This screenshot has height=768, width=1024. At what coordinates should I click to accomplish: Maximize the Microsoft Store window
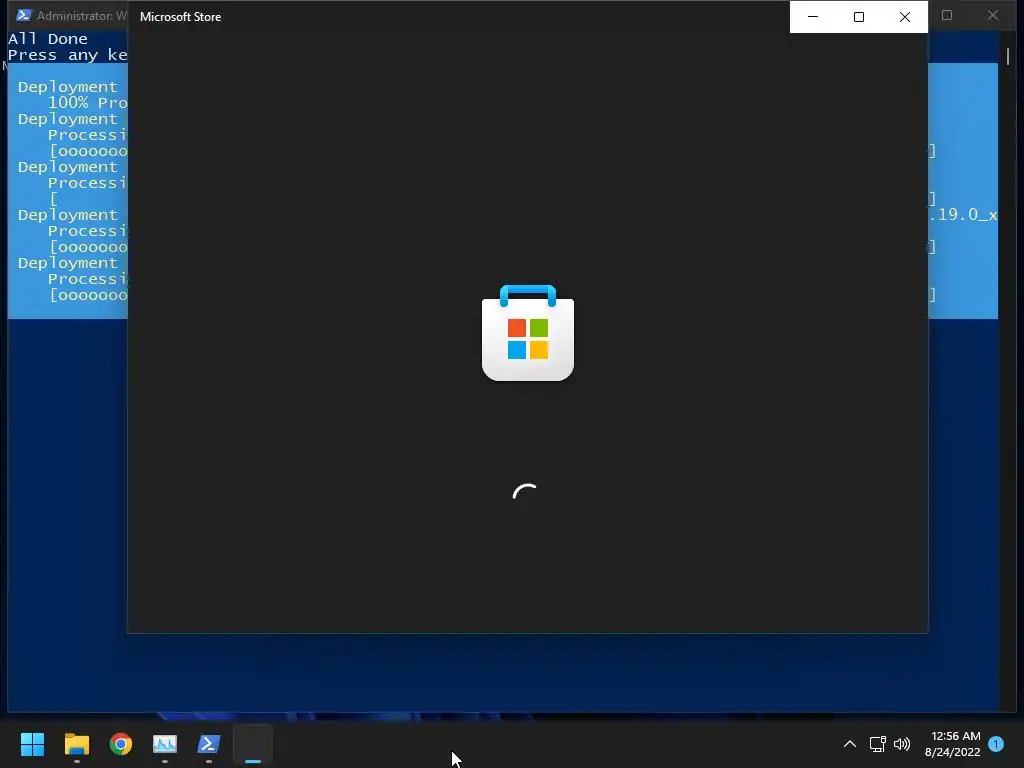coord(859,16)
